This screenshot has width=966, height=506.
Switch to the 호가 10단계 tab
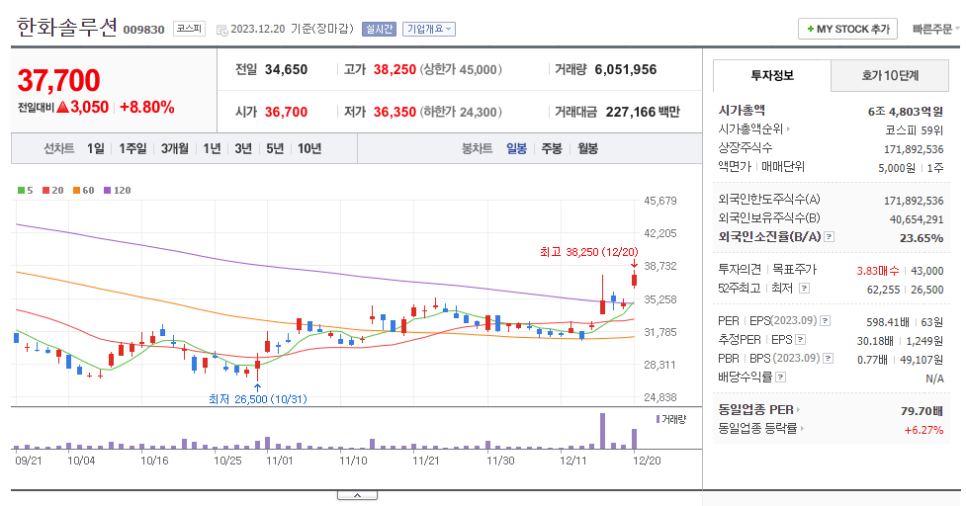[890, 76]
